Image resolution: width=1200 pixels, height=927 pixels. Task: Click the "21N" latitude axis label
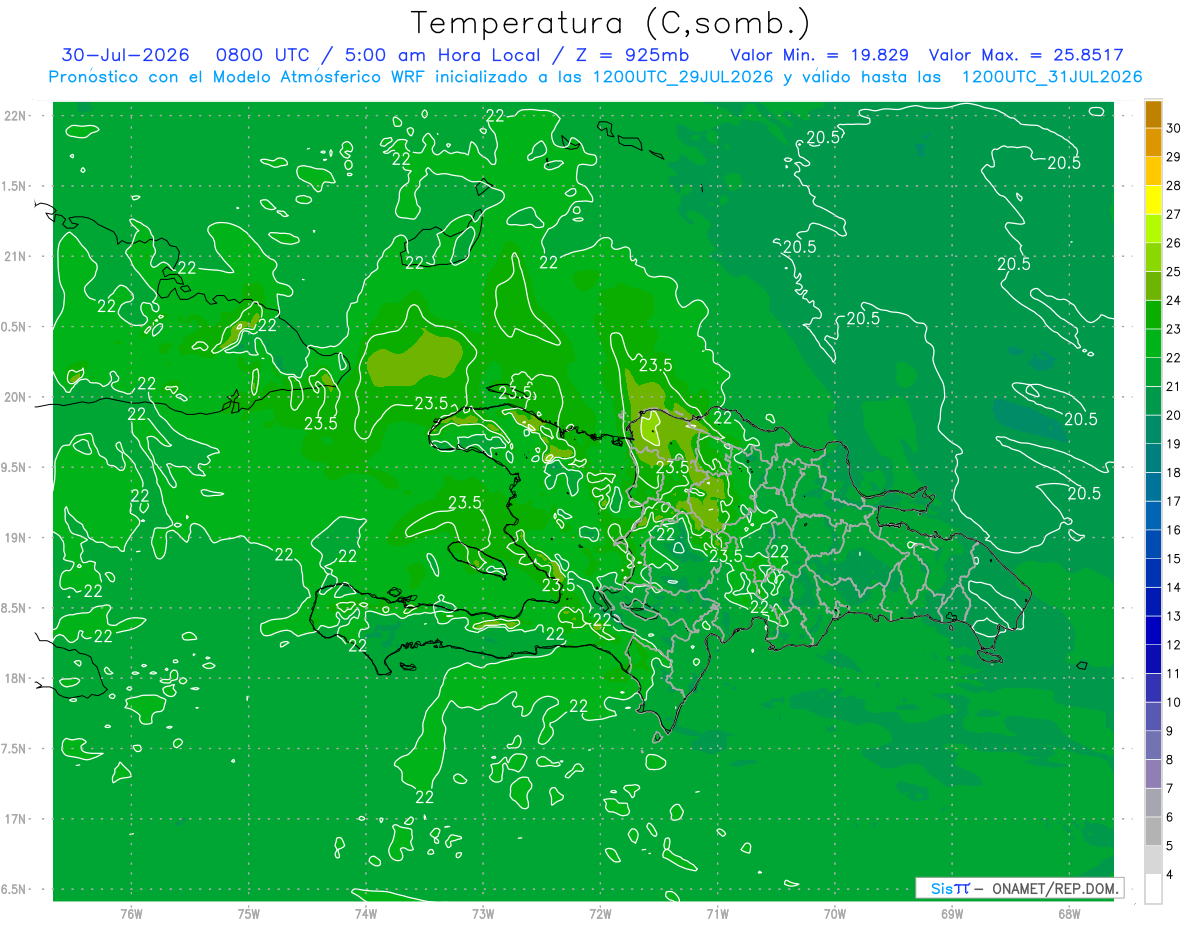pos(15,256)
